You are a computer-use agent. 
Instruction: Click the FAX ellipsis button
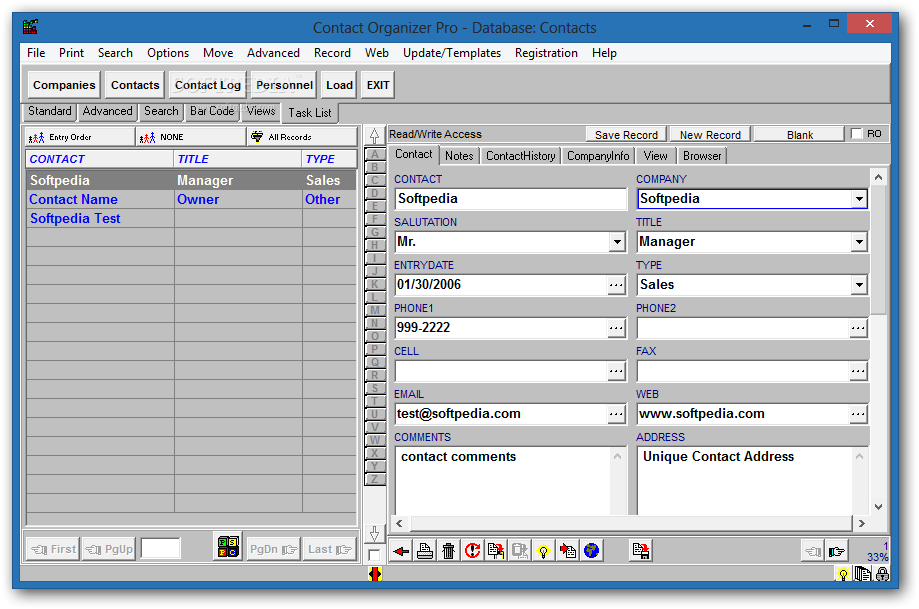pyautogui.click(x=858, y=371)
